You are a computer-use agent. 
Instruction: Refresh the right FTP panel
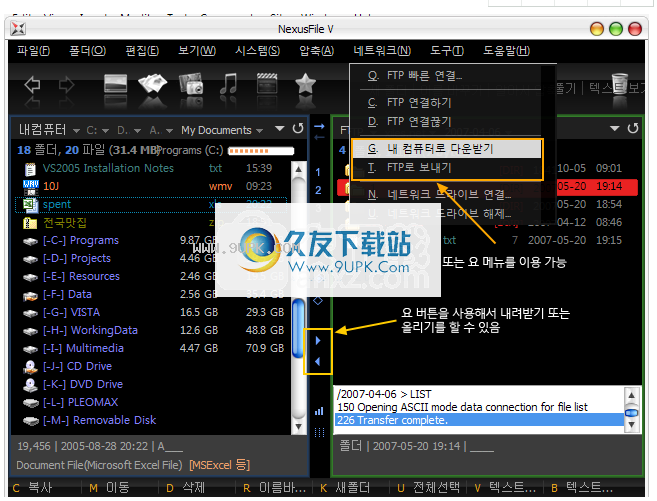tap(633, 128)
